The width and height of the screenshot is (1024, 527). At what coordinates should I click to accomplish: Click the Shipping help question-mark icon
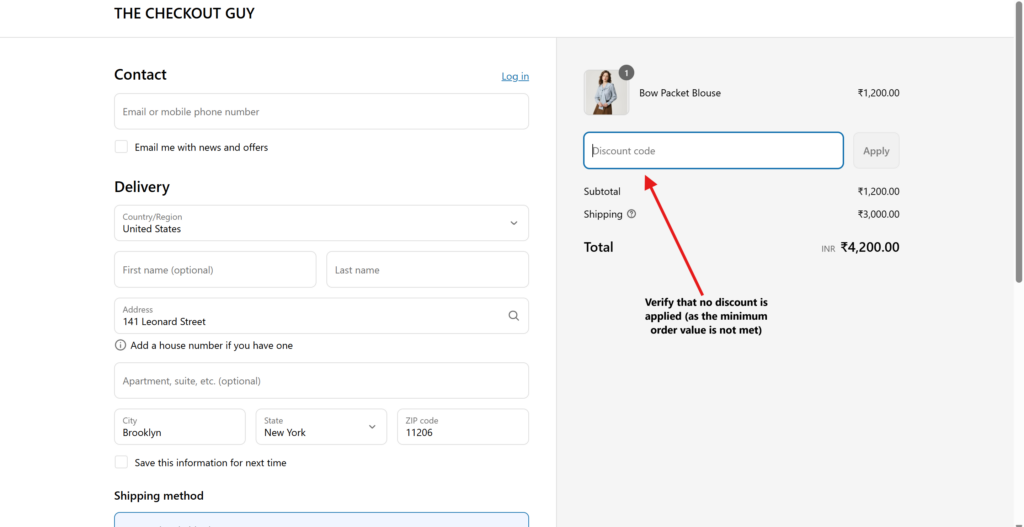[631, 214]
